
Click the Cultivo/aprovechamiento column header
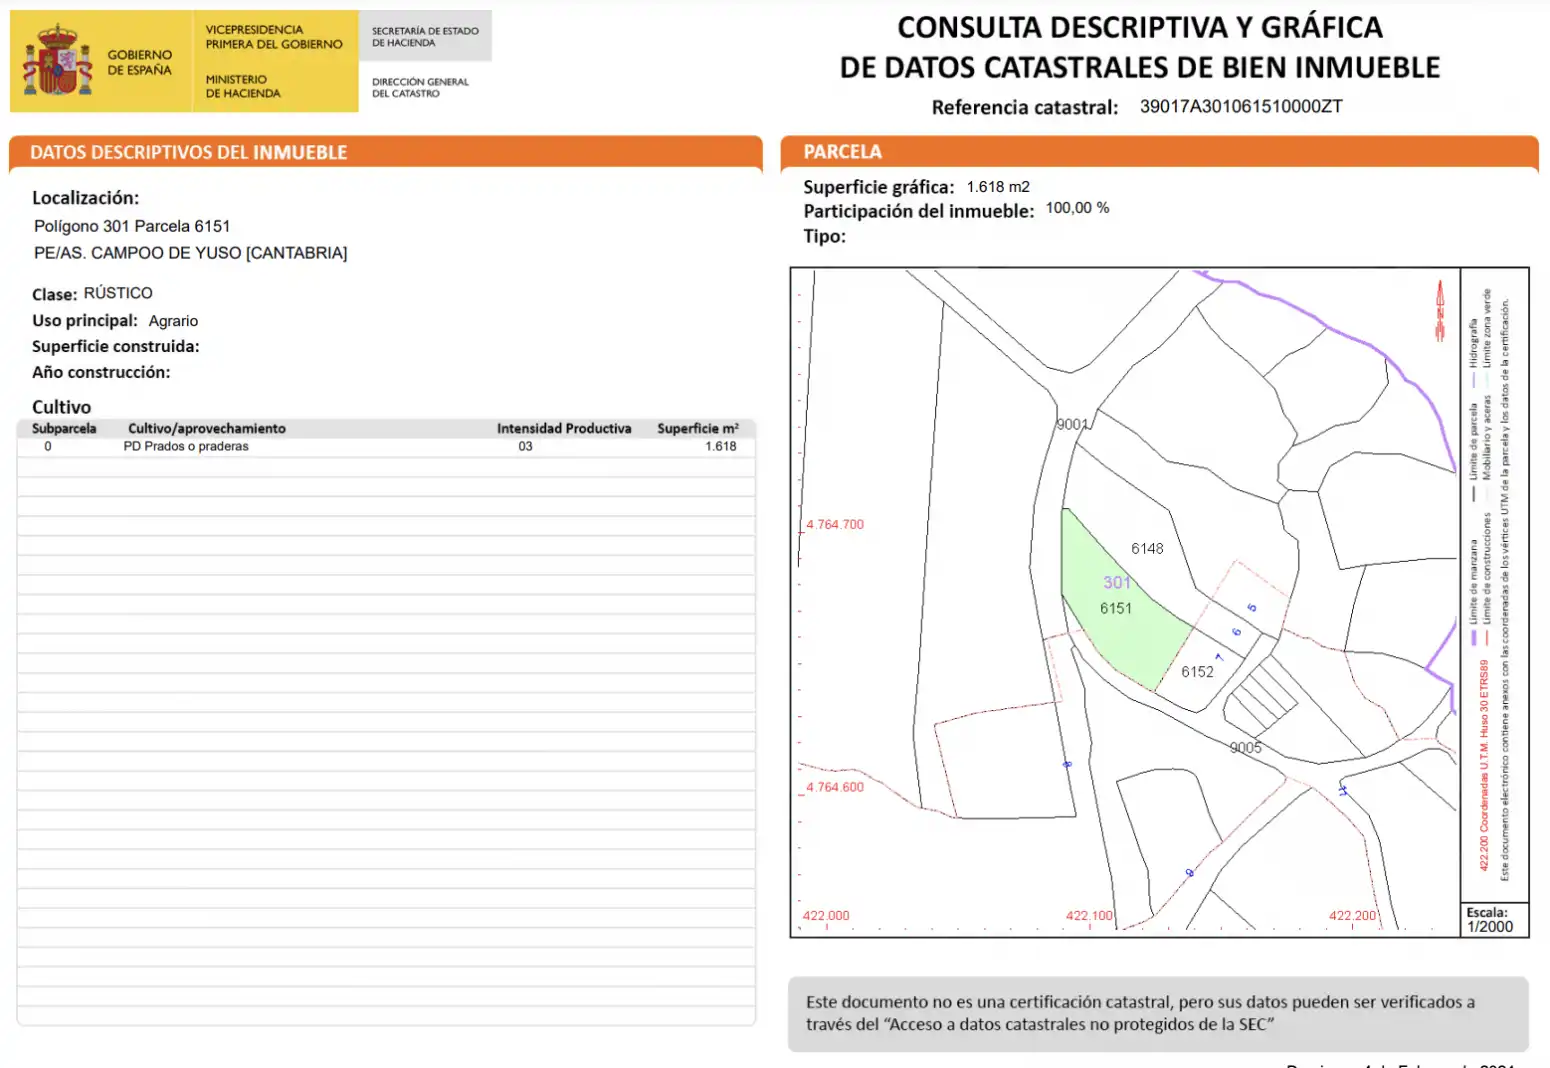[x=207, y=428]
